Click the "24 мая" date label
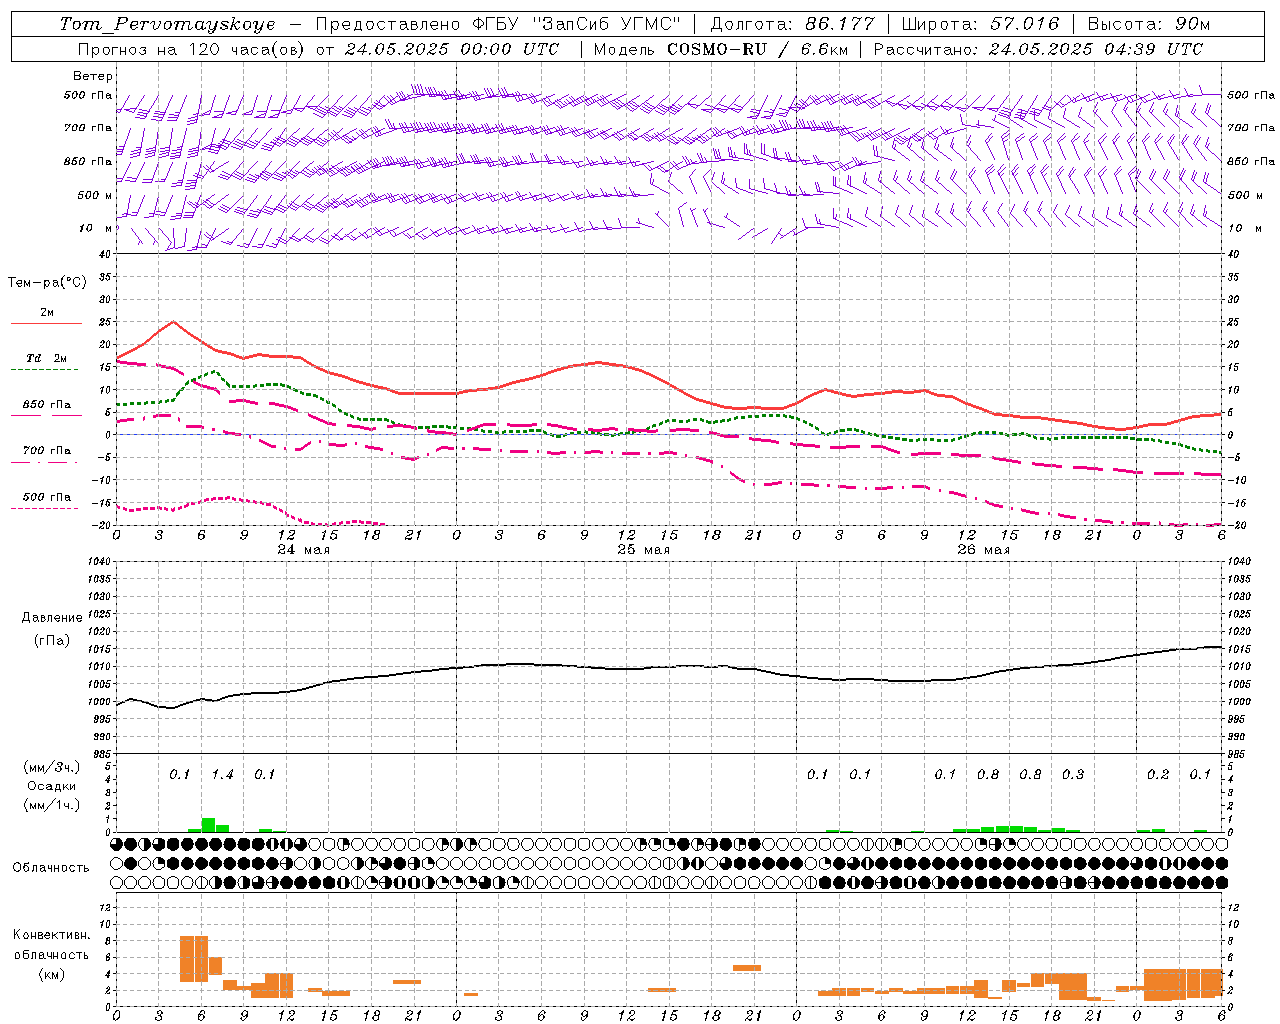This screenshot has height=1024, width=1280. 304,550
